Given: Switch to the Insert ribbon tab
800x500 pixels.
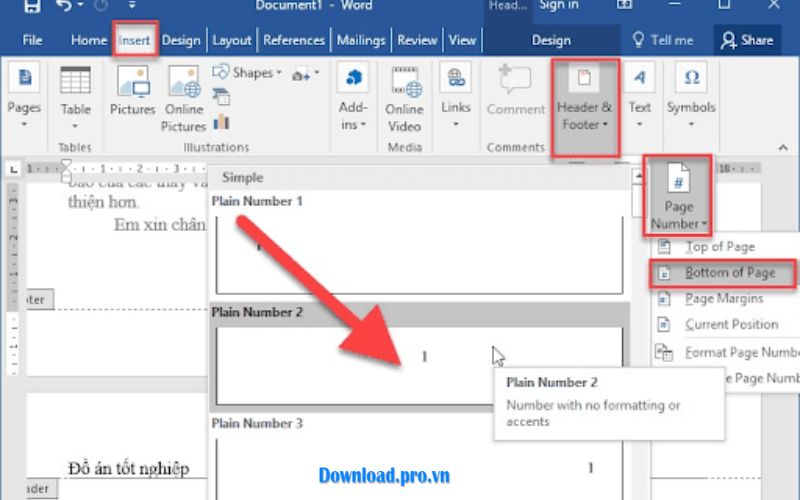Looking at the screenshot, I should (134, 40).
